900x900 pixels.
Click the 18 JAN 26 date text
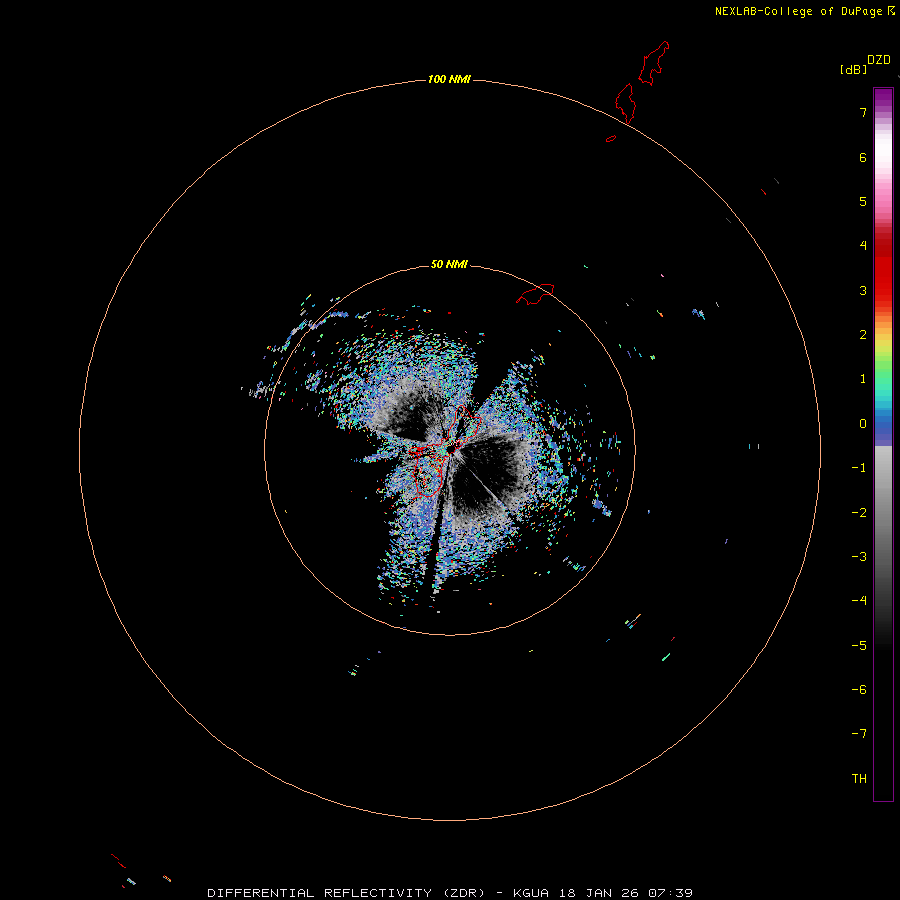[x=599, y=893]
